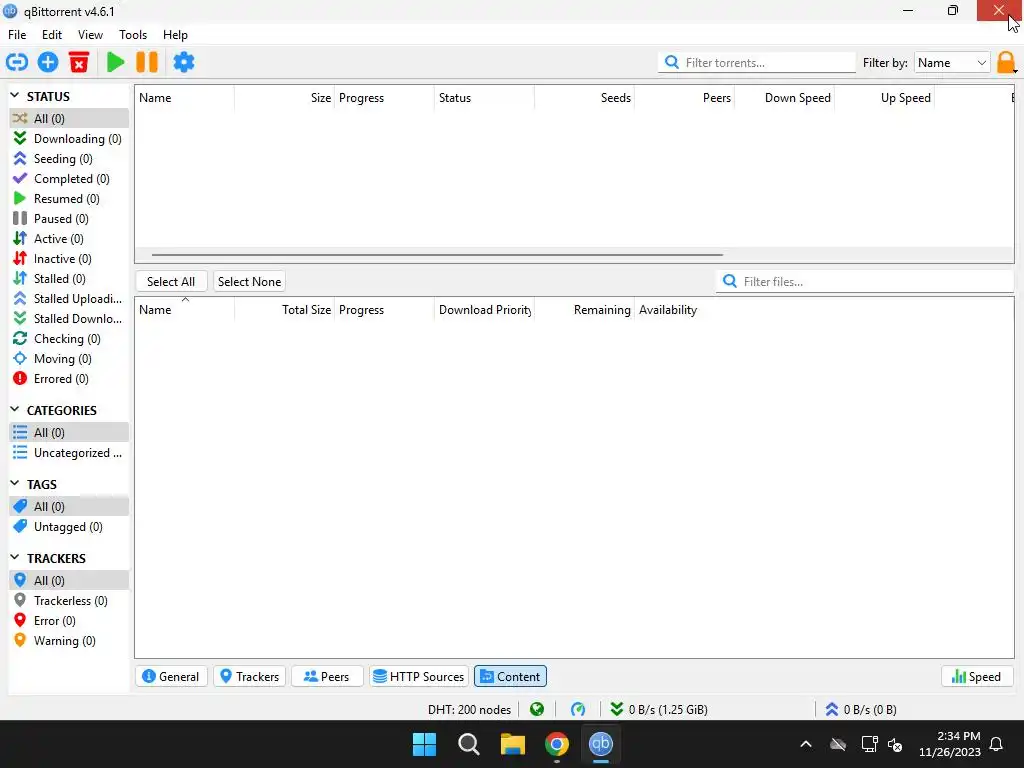
Task: Click the orange lock UI icon
Action: click(1006, 63)
